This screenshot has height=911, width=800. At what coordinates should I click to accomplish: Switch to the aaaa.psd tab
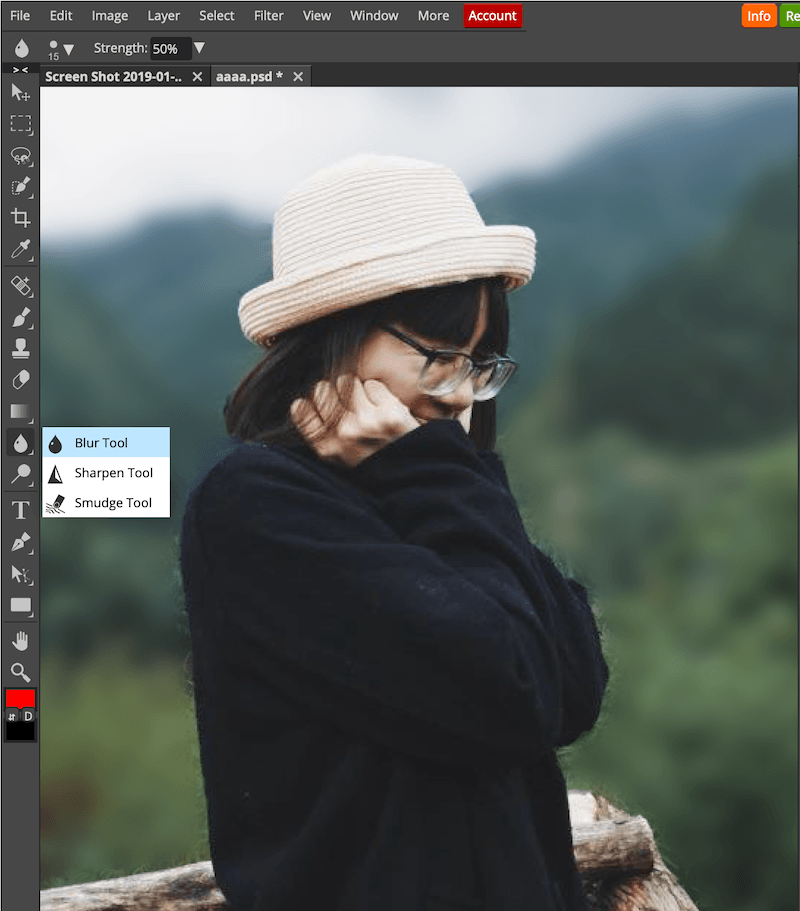coord(249,77)
